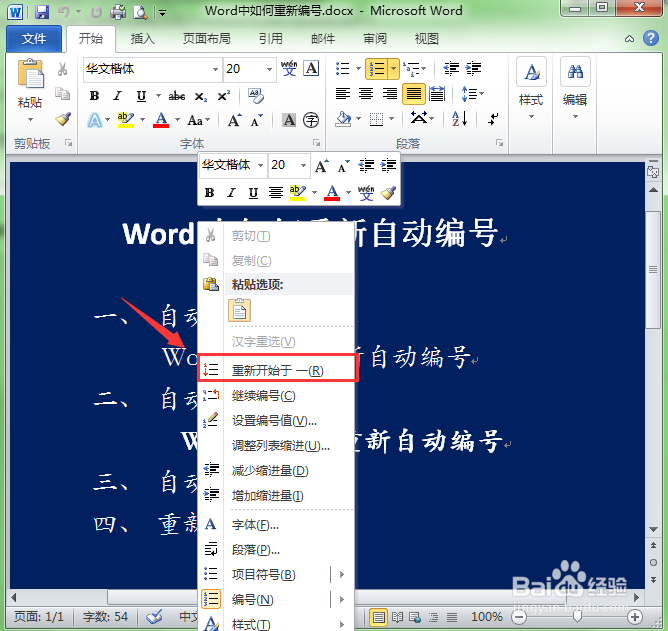Toggle character shading A in ribbon
Image resolution: width=668 pixels, height=631 pixels.
tap(289, 120)
